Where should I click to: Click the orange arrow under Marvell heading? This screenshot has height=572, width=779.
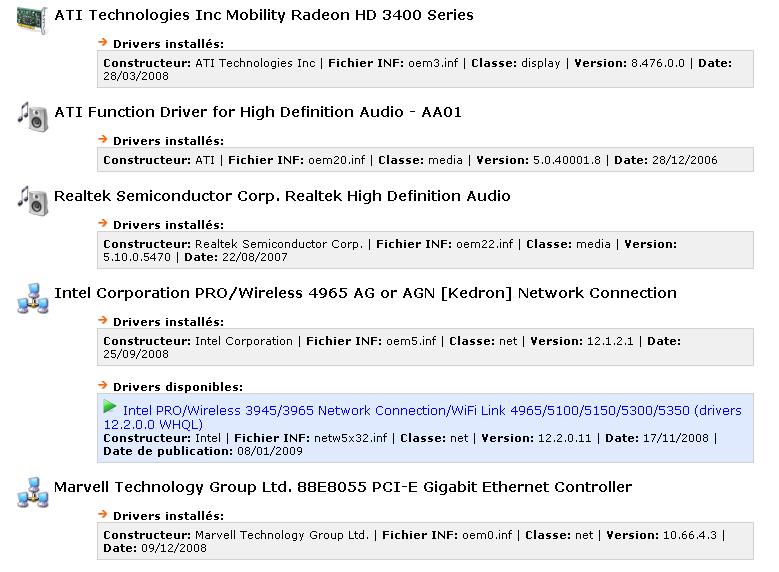pyautogui.click(x=103, y=515)
